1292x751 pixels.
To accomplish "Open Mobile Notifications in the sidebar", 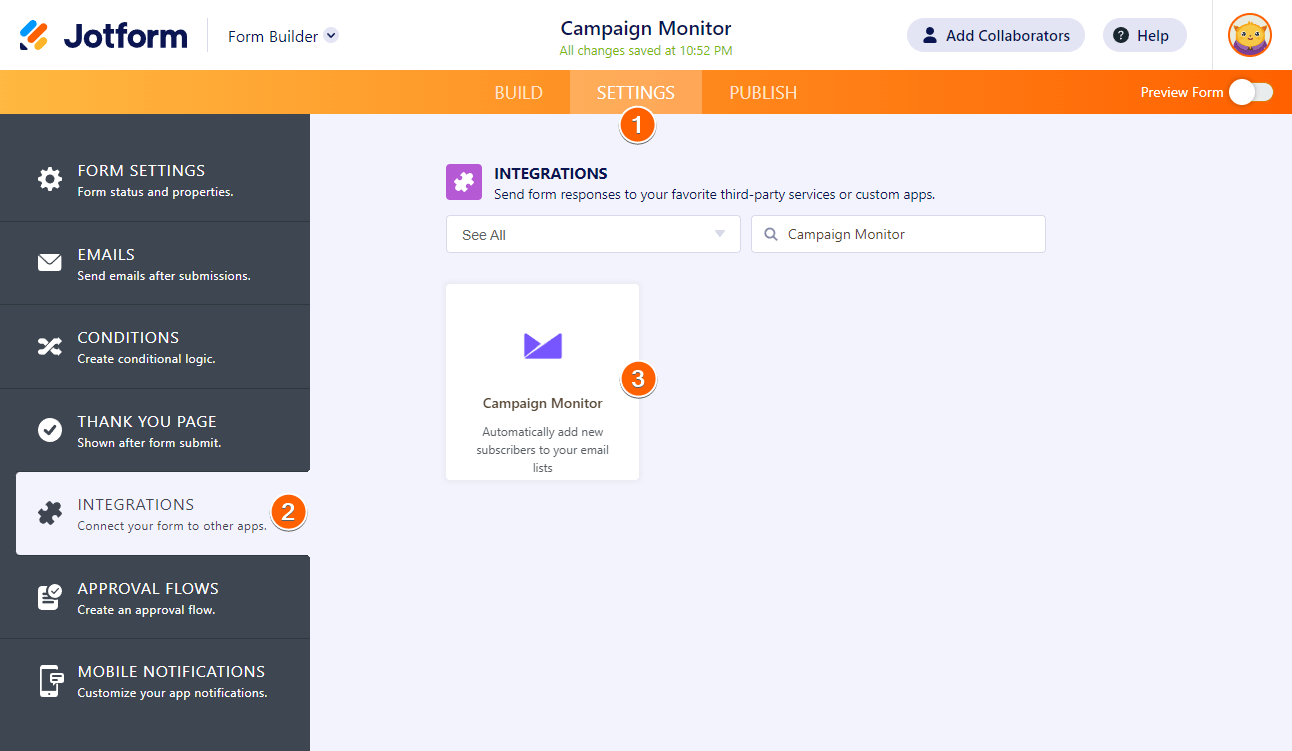I will coord(155,681).
